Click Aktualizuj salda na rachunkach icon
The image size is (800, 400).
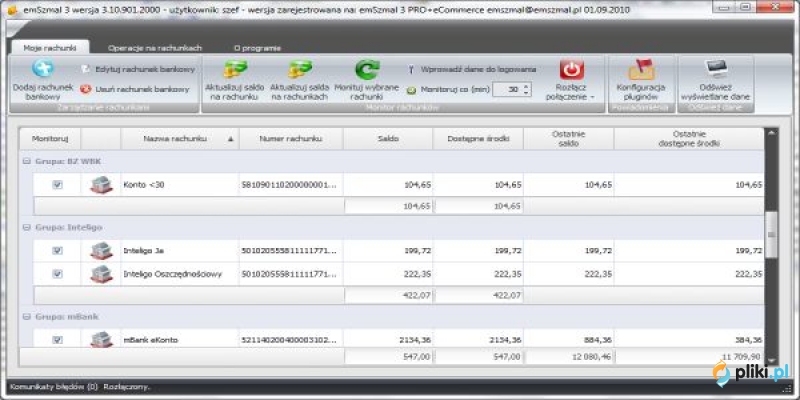click(300, 69)
